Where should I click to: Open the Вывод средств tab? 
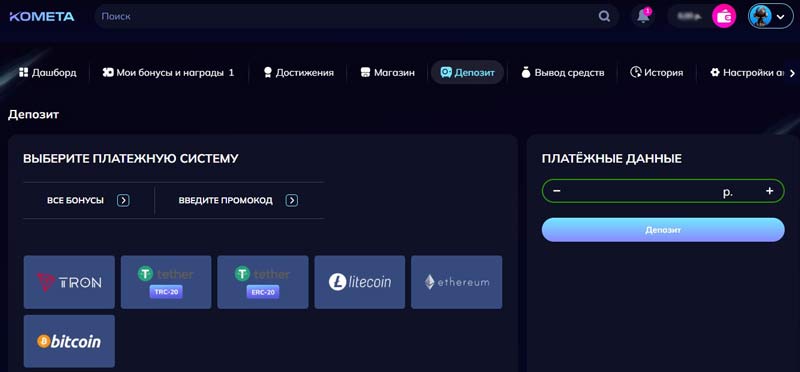pos(563,72)
